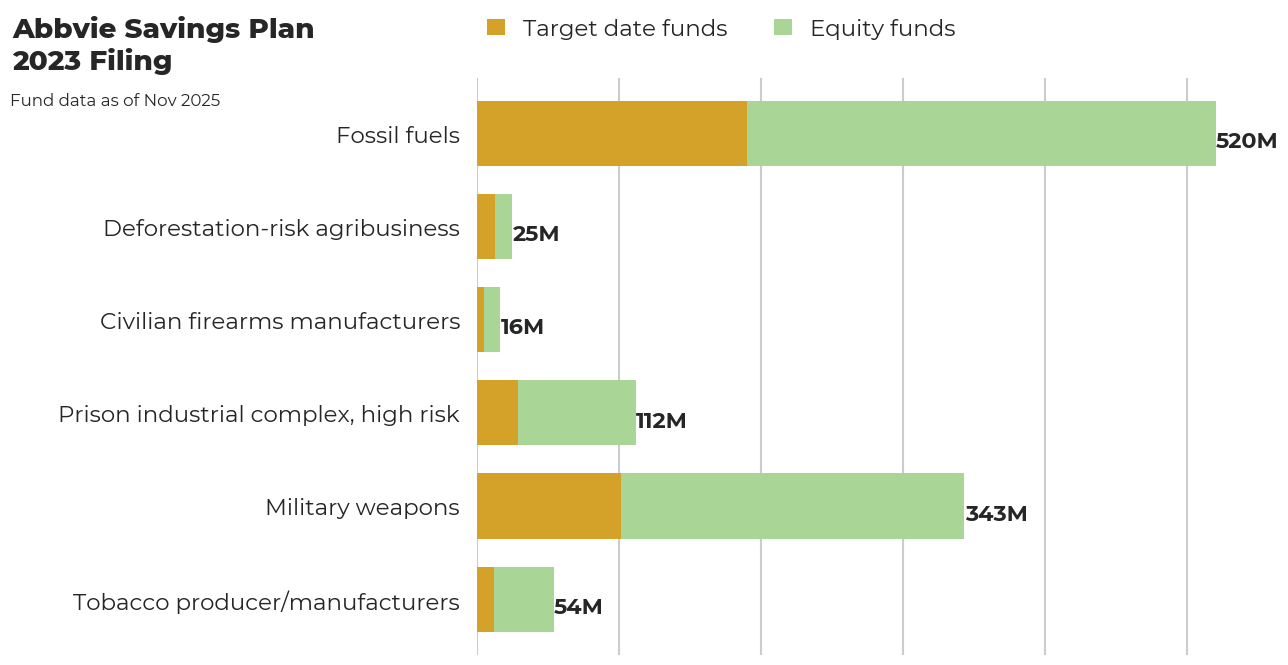Click the 54M value label
This screenshot has width=1288, height=665.
click(x=578, y=607)
